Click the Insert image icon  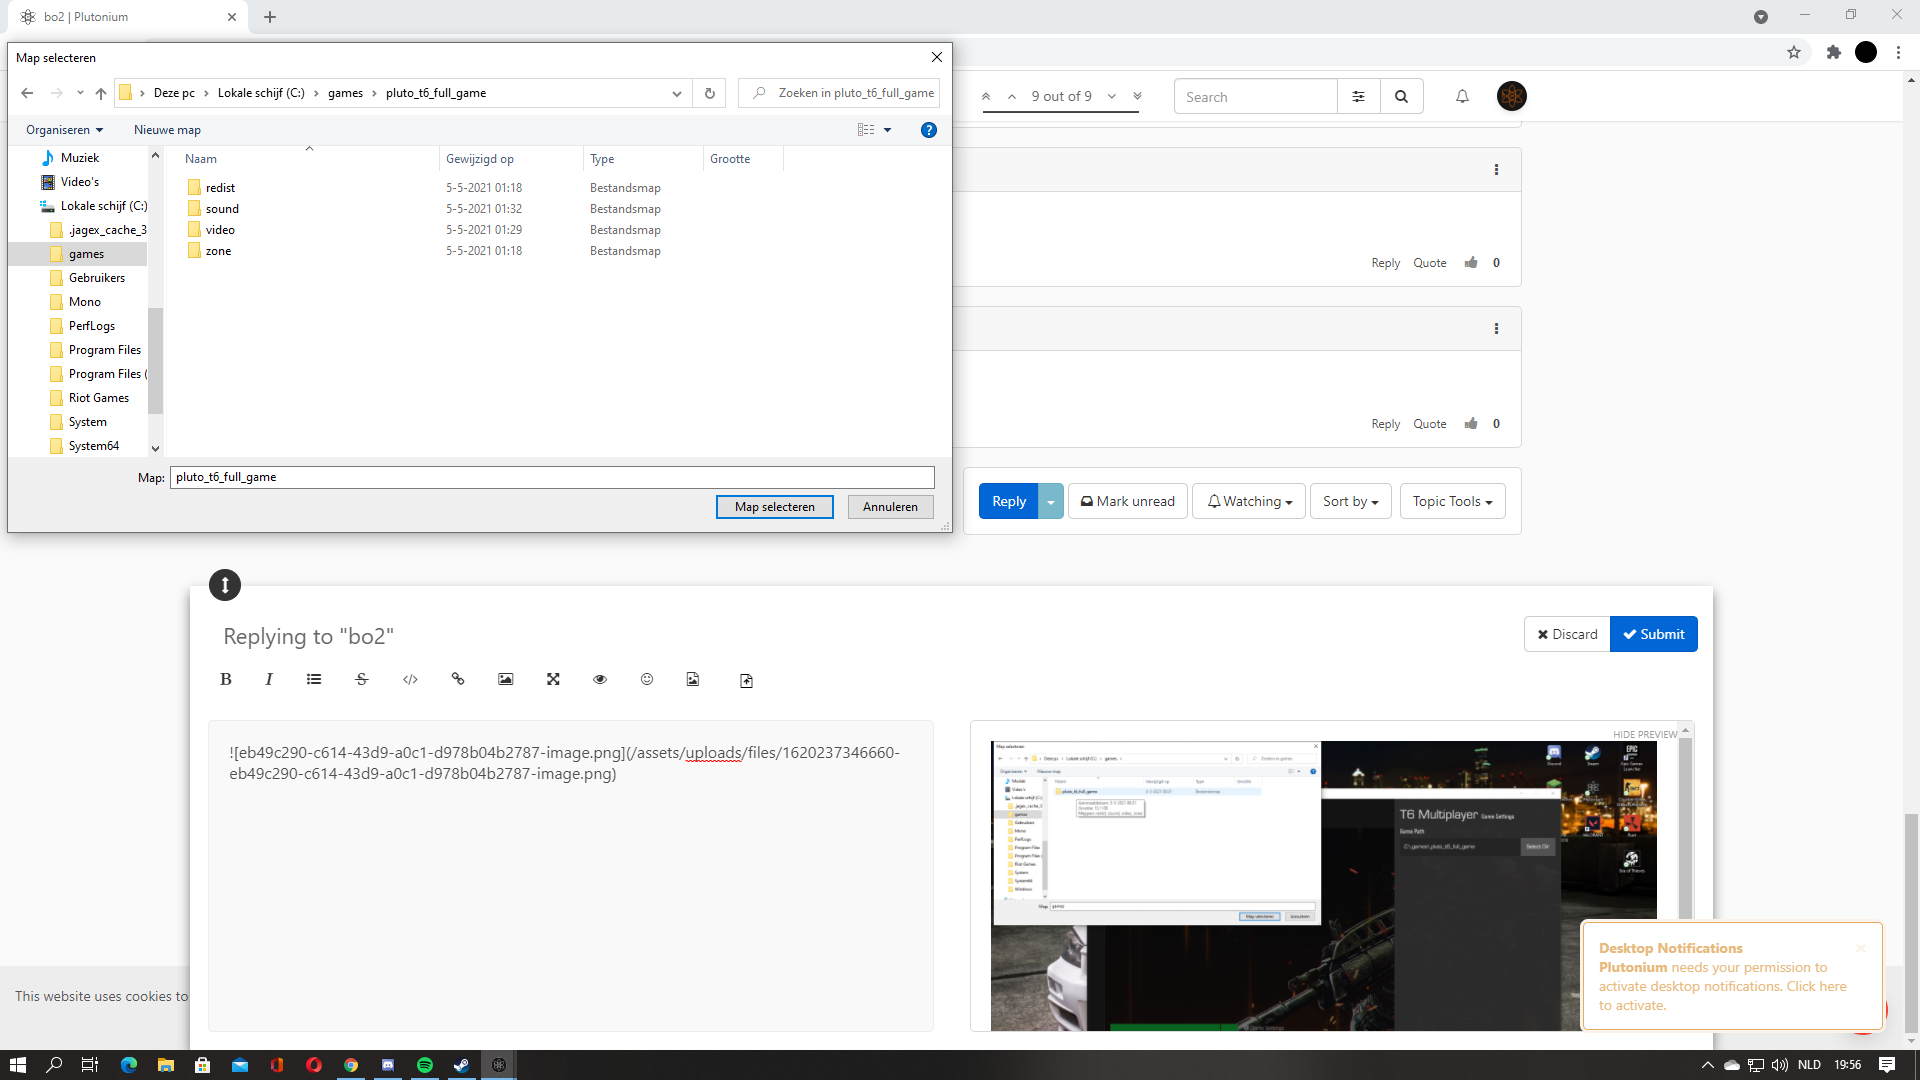(x=505, y=679)
